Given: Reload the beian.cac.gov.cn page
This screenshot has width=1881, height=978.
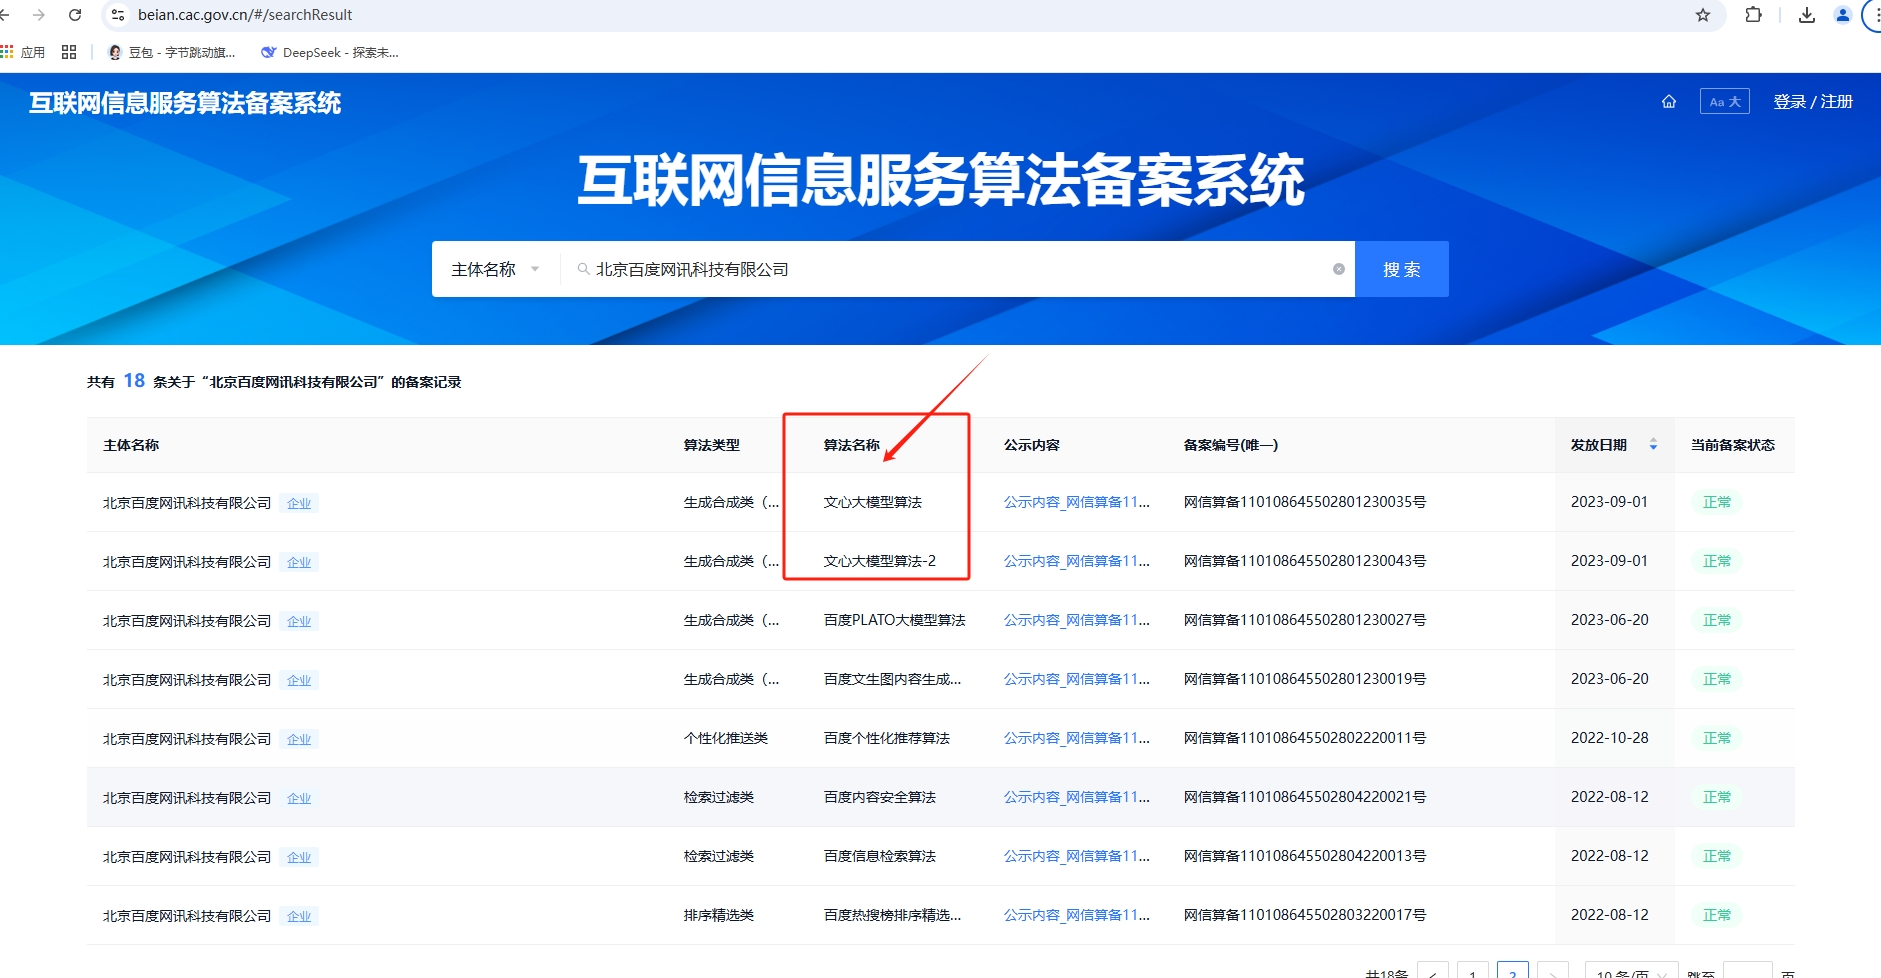Looking at the screenshot, I should (75, 15).
